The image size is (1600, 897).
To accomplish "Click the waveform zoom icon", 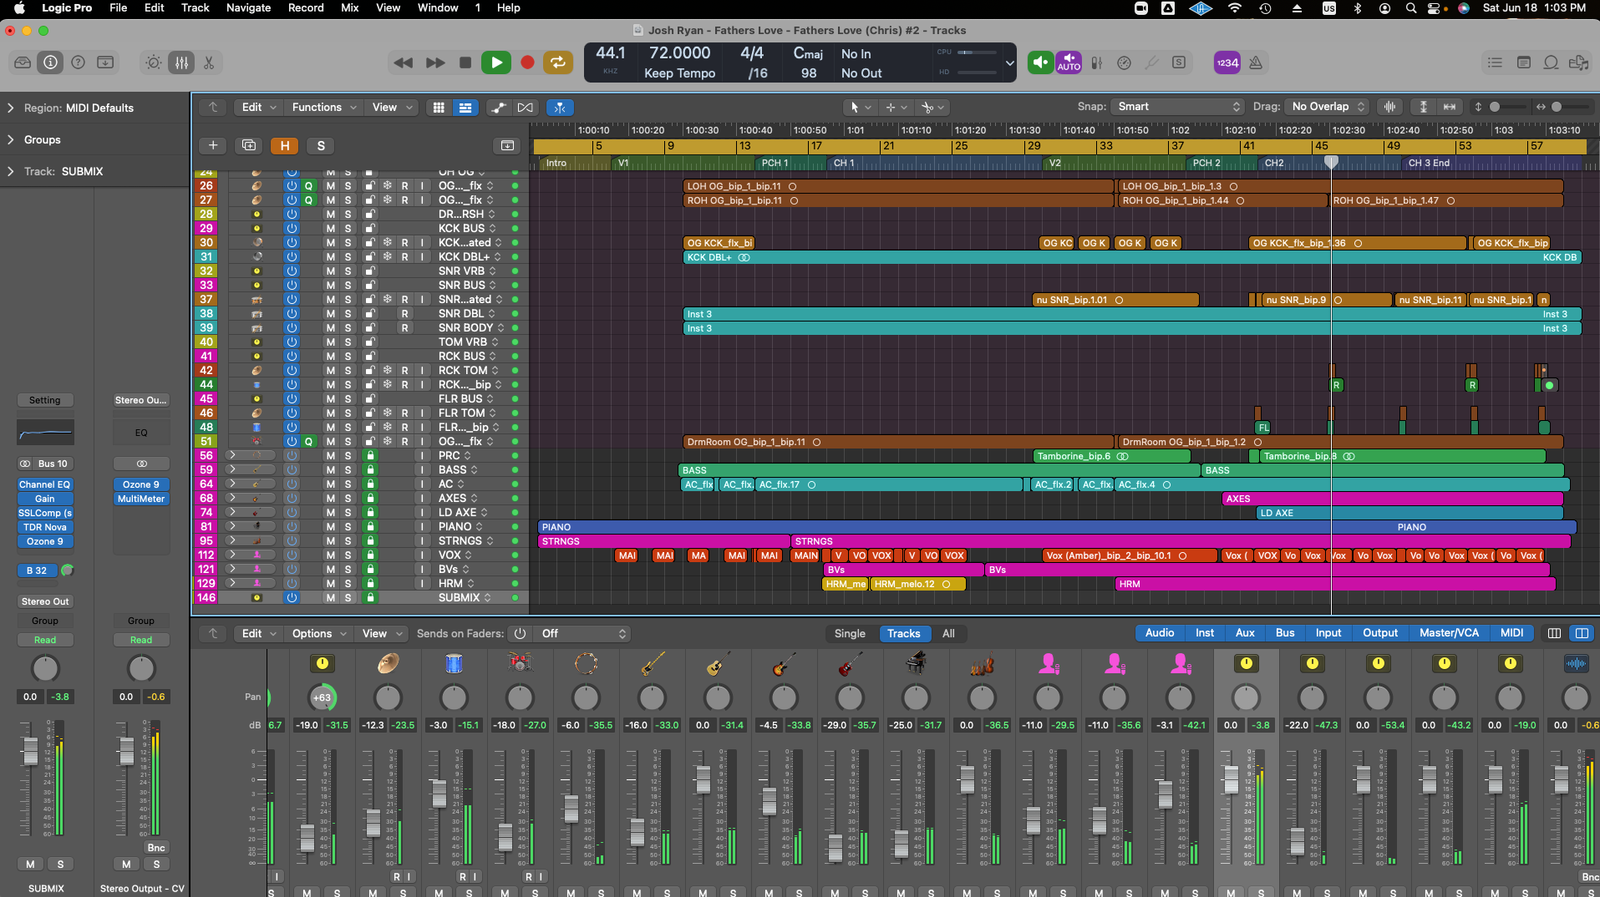I will coord(1390,107).
